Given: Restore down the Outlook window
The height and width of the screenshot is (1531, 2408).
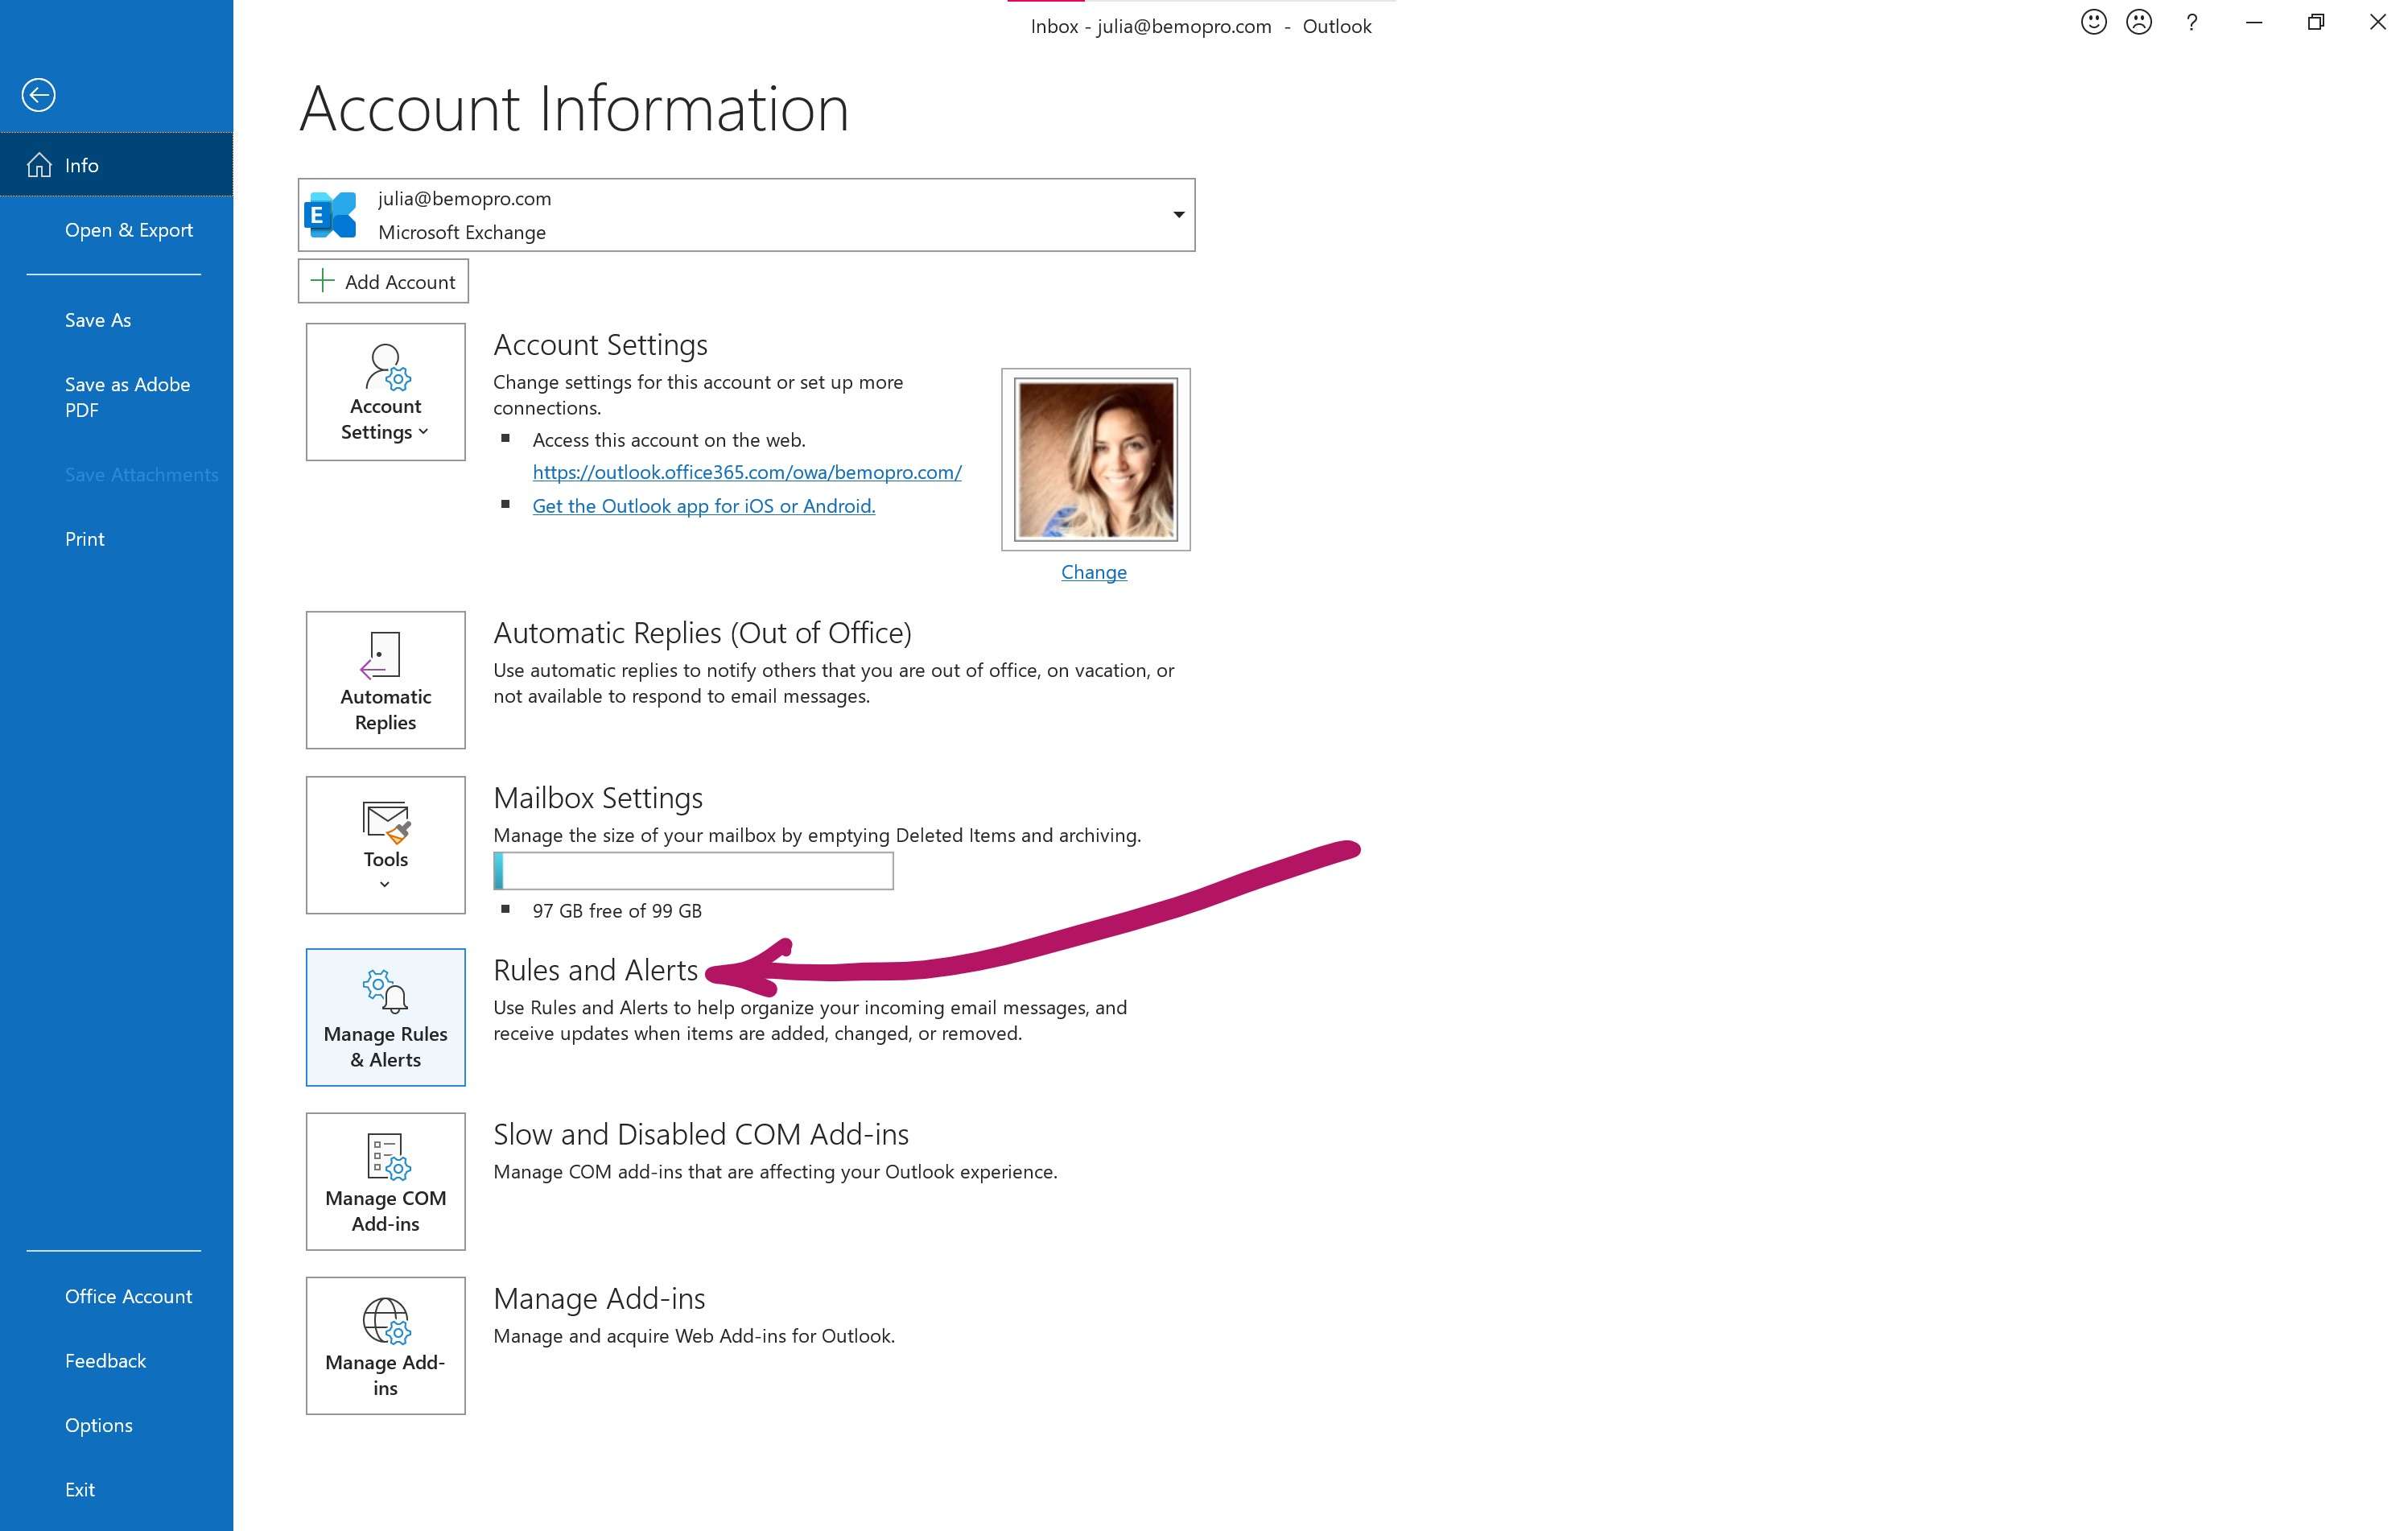Looking at the screenshot, I should click(x=2316, y=22).
